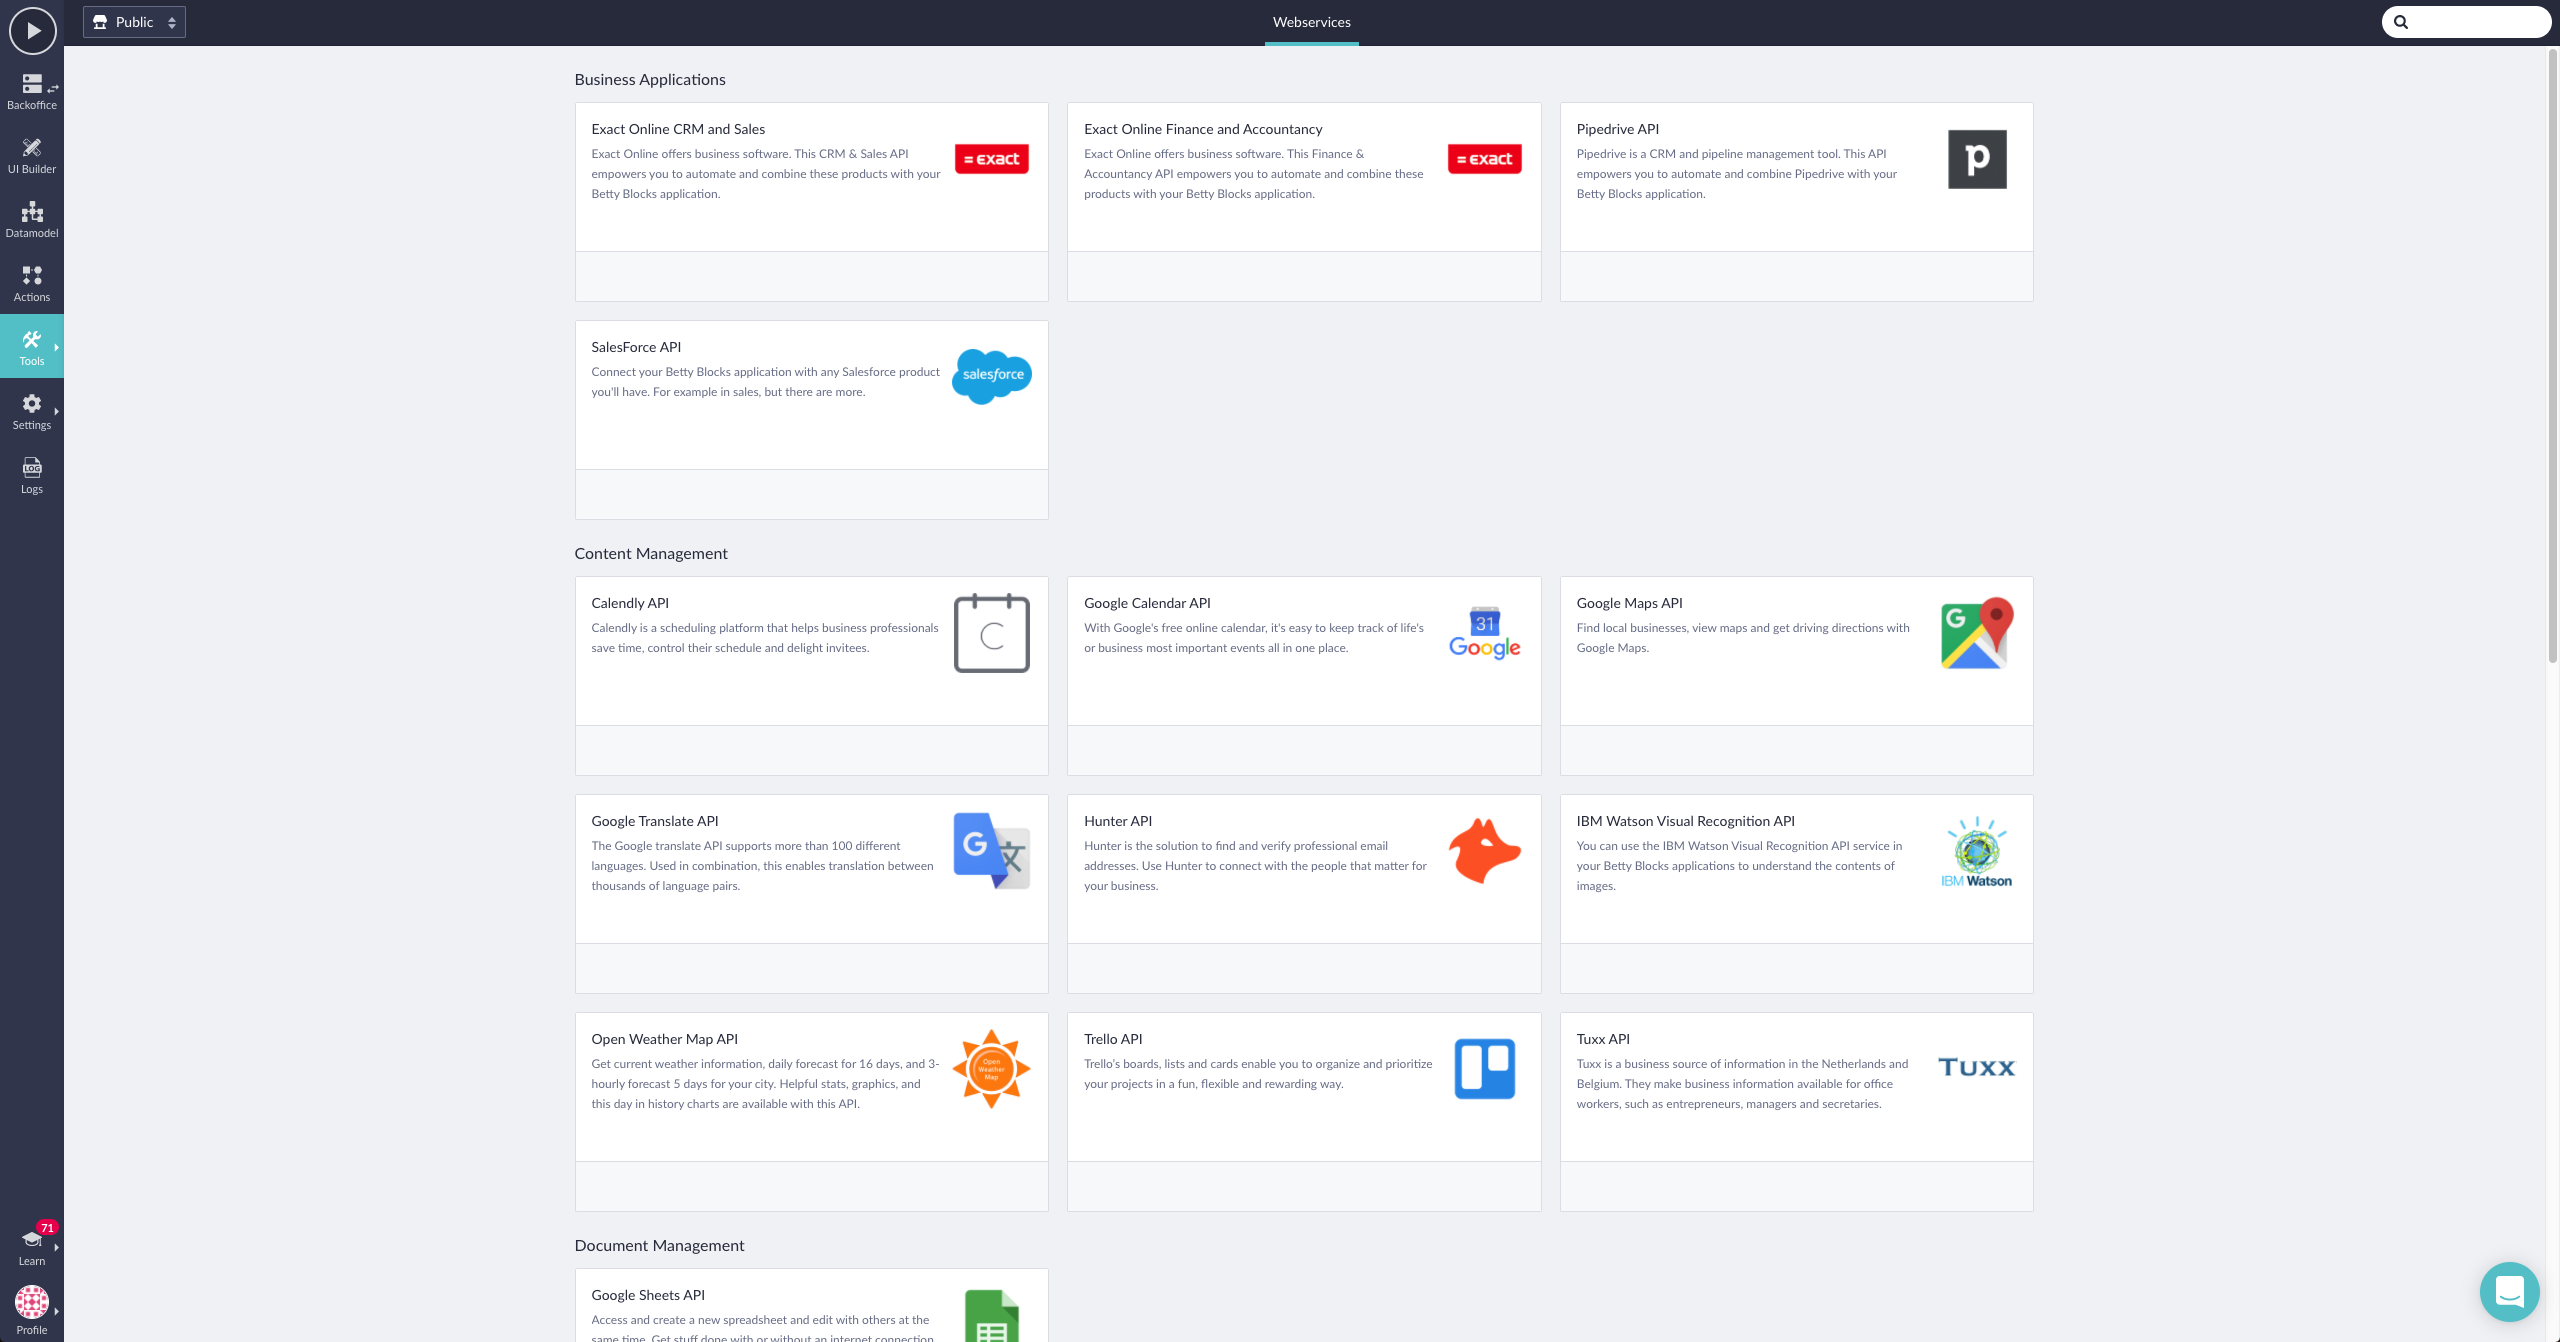Open the SalesForce API title

[636, 347]
